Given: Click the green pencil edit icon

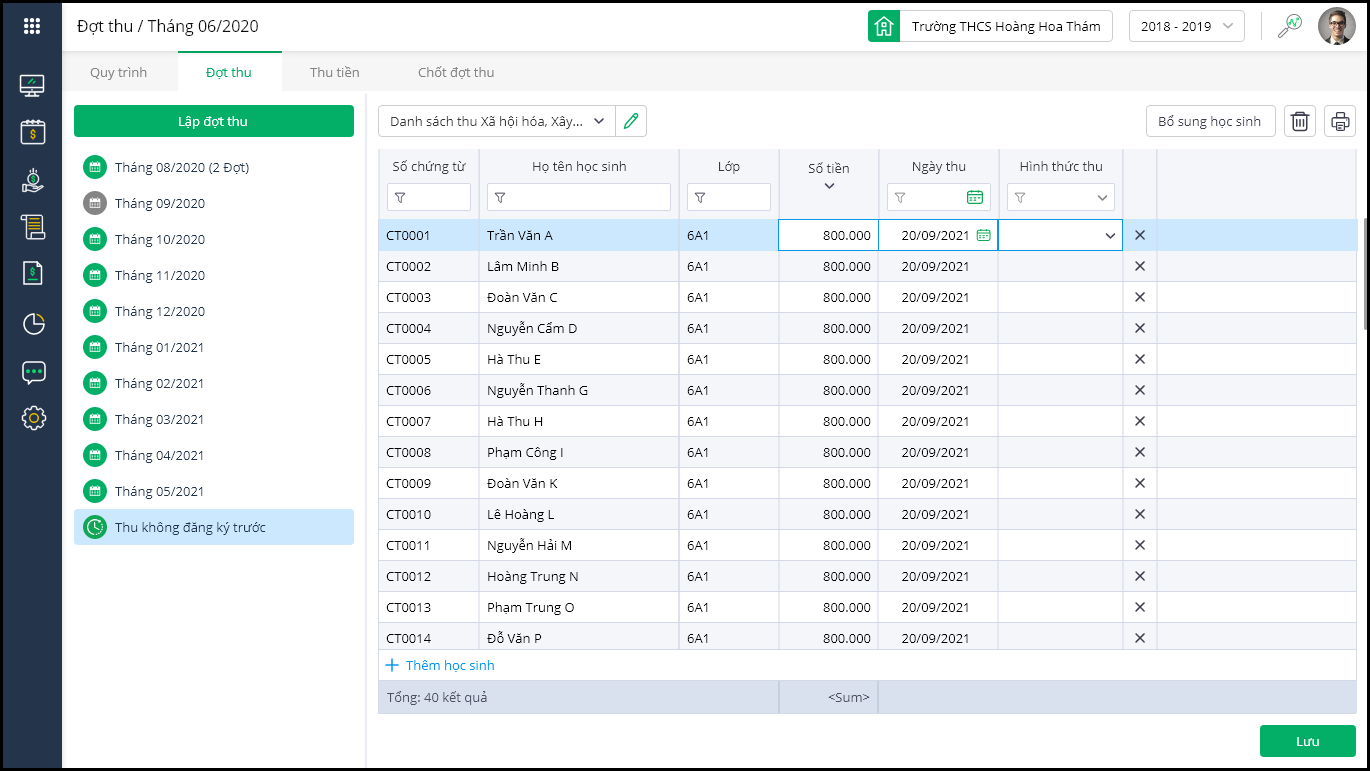Looking at the screenshot, I should pyautogui.click(x=630, y=121).
